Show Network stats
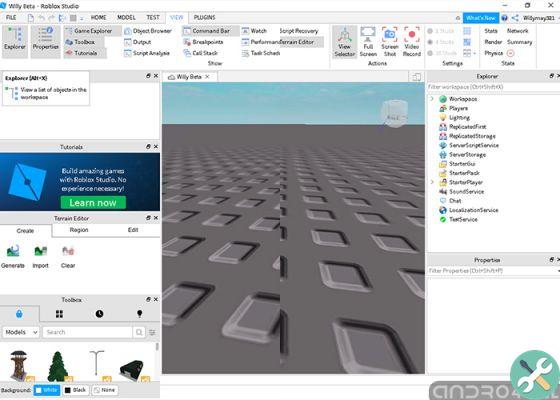560x400 pixels. click(x=517, y=31)
